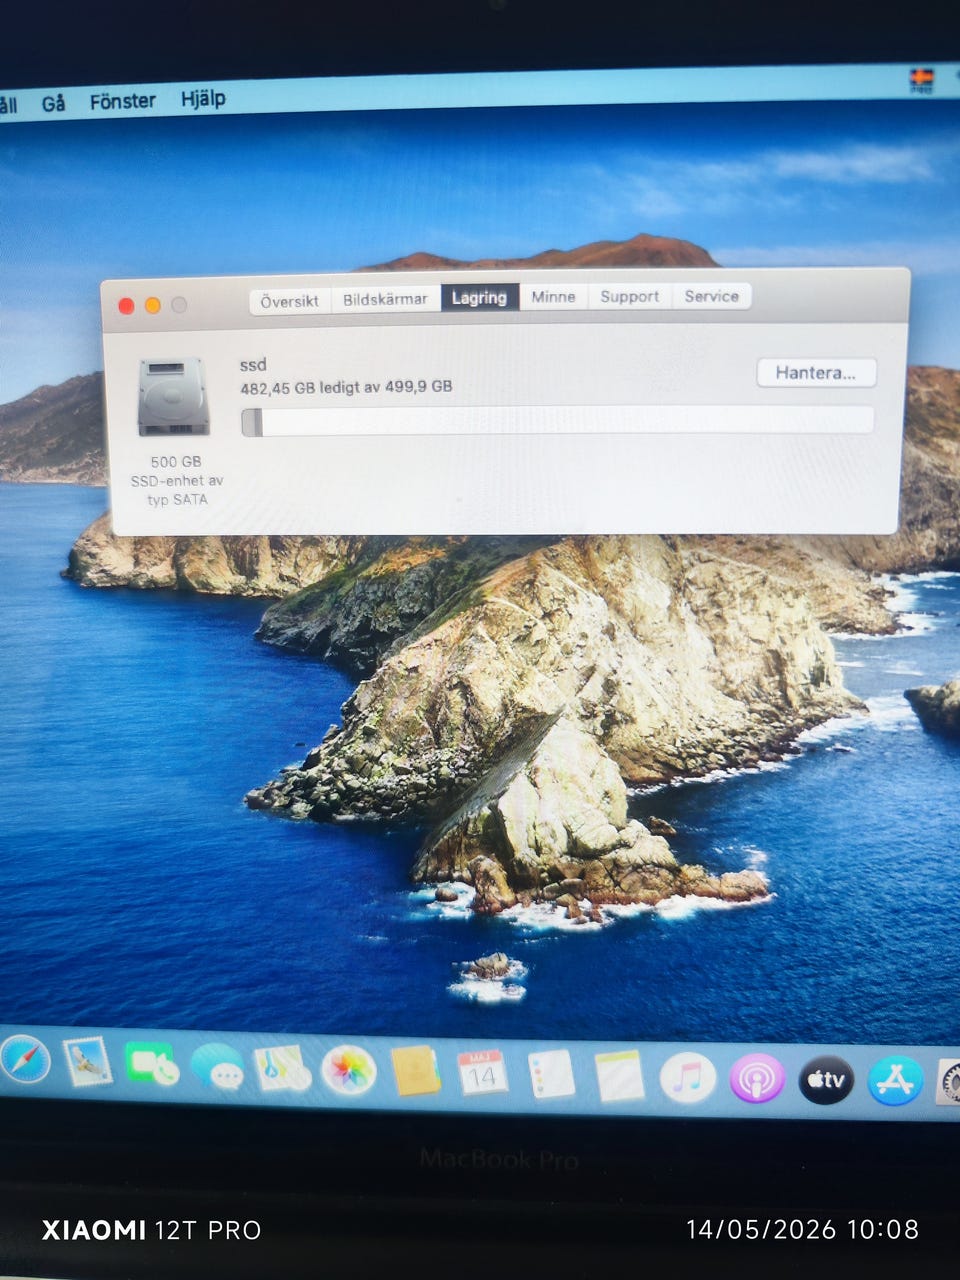Screen dimensions: 960x1280
Task: Click the 'SSD-enhet av typ SATA' label
Action: point(177,490)
